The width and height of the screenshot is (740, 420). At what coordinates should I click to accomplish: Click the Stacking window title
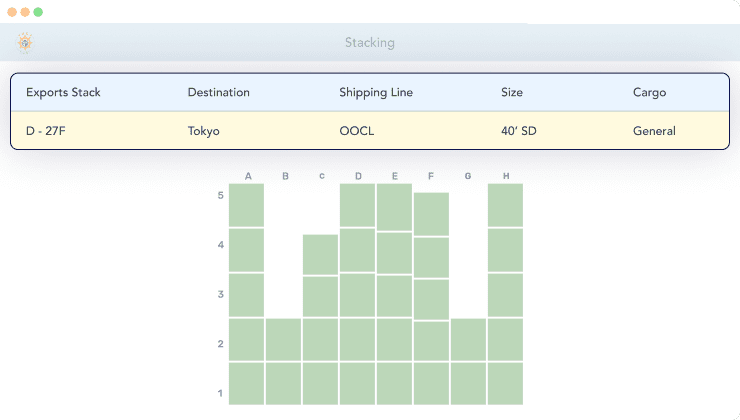coord(369,43)
